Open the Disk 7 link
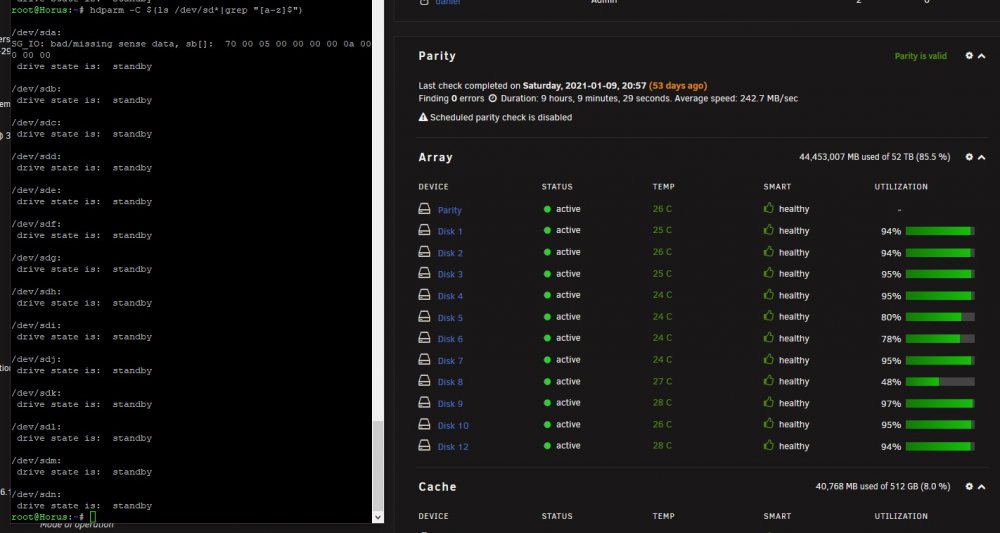1000x533 pixels. 450,361
